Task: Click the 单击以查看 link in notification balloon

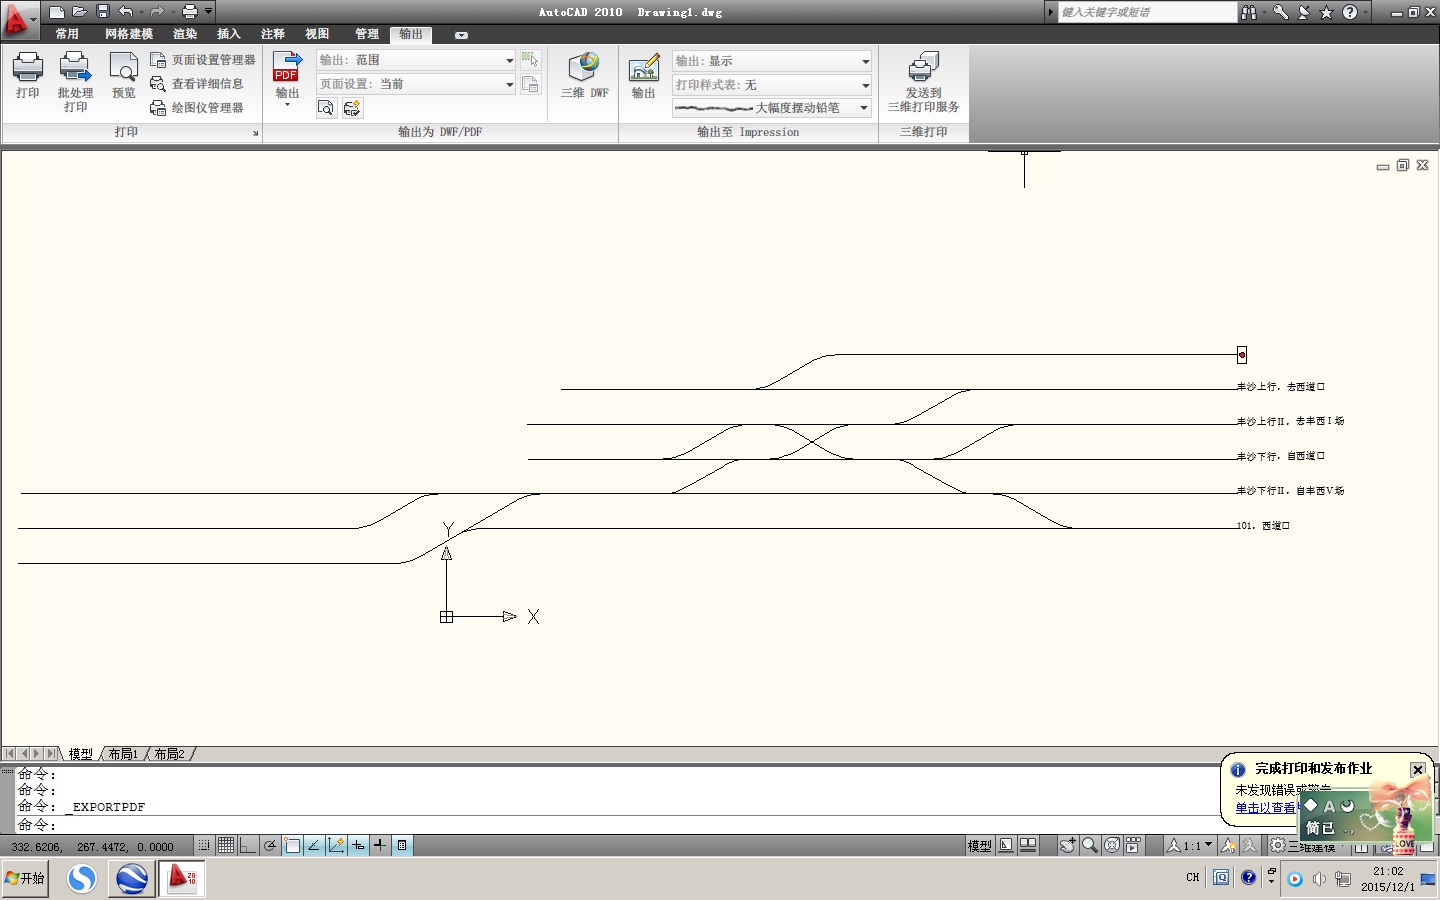Action: coord(1266,808)
